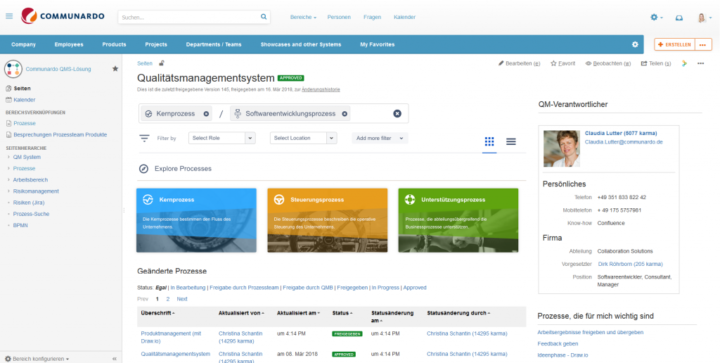
Task: Open the Company navigation tab
Action: 23,45
